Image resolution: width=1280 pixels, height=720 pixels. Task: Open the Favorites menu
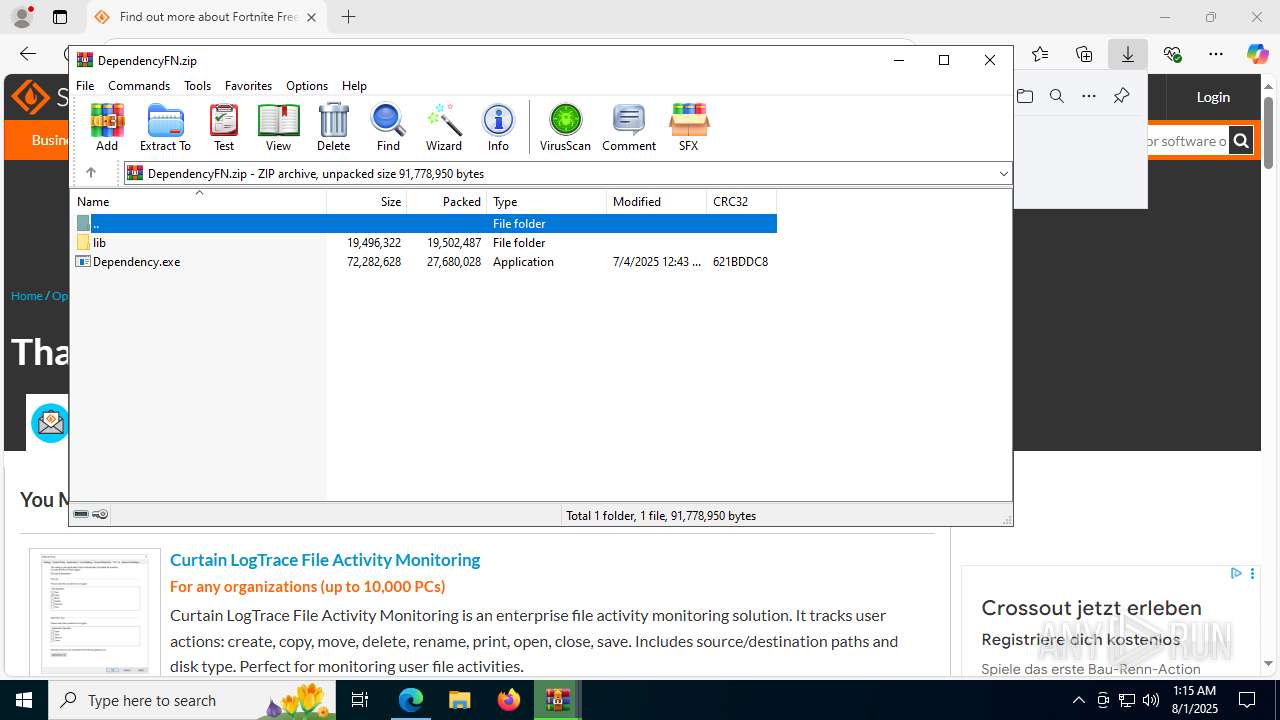248,86
